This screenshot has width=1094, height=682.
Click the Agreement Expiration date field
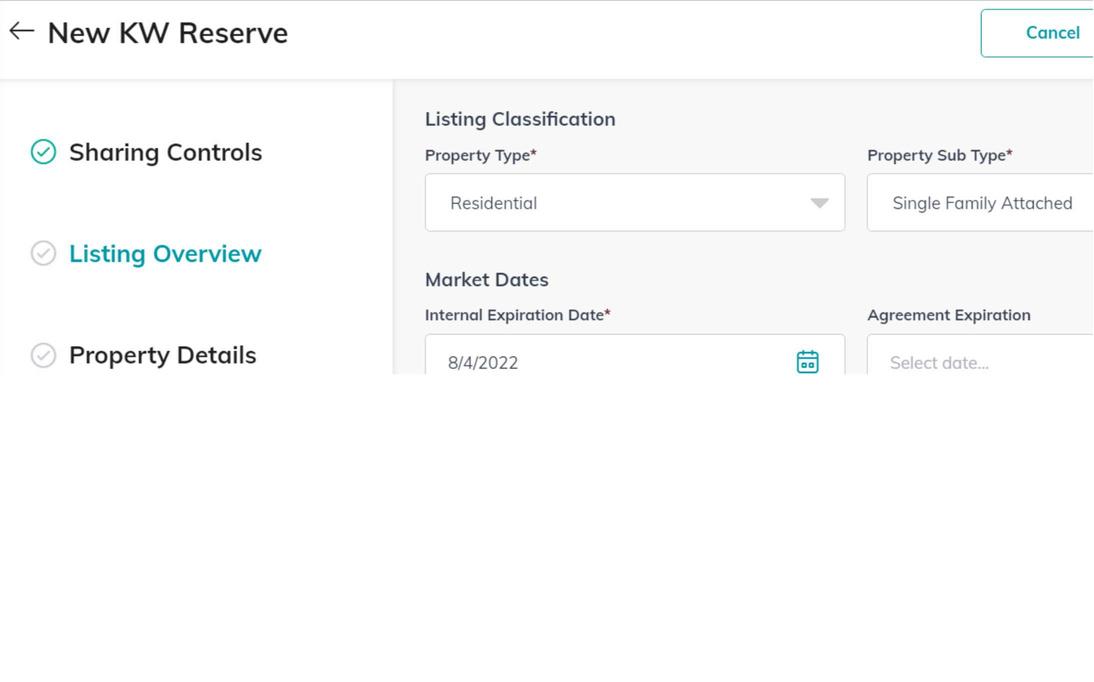980,362
